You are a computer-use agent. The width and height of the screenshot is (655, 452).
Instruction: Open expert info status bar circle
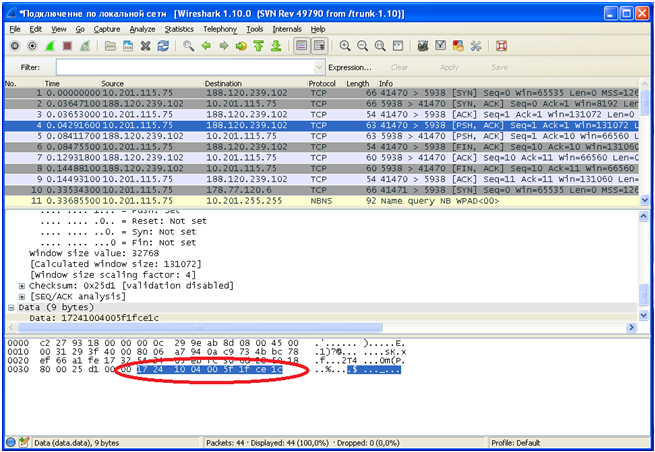pyautogui.click(x=11, y=442)
